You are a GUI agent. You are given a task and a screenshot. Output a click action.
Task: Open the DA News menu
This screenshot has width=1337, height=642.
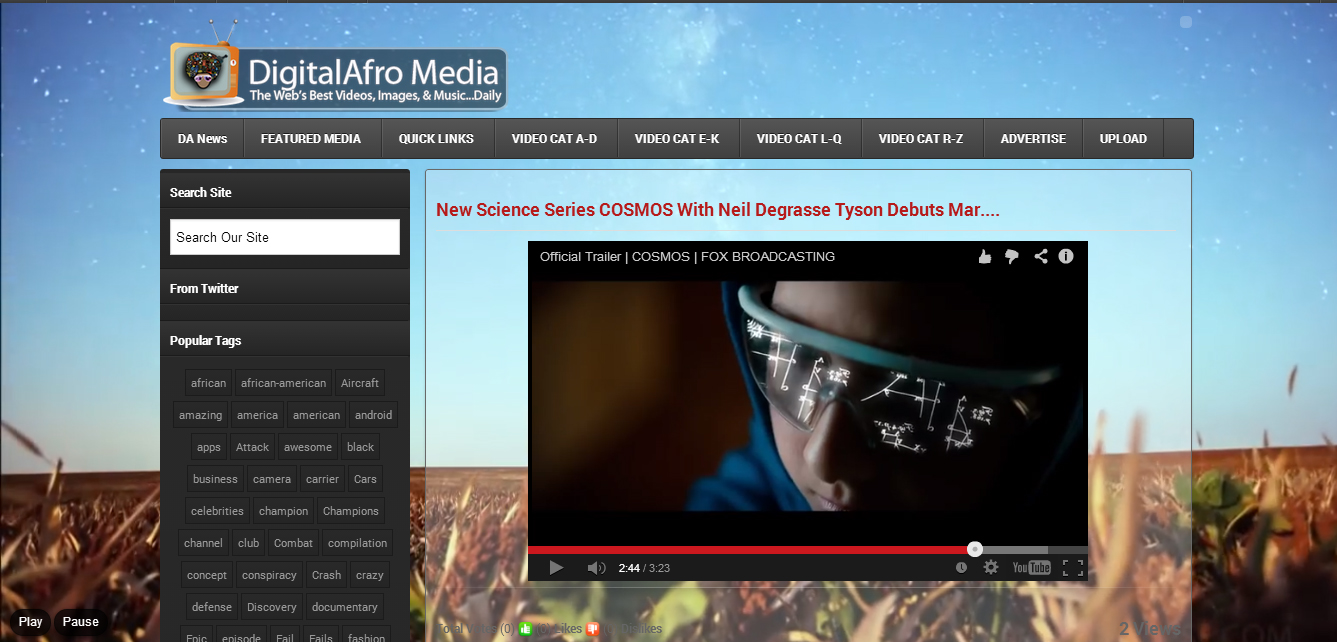tap(202, 139)
